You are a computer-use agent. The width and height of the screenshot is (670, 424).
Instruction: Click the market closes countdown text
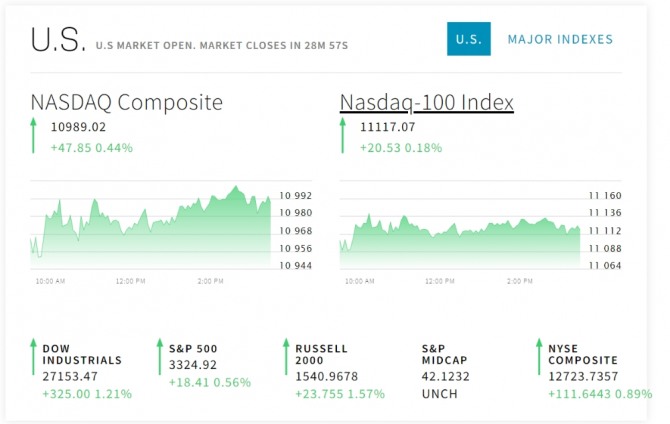click(x=227, y=45)
